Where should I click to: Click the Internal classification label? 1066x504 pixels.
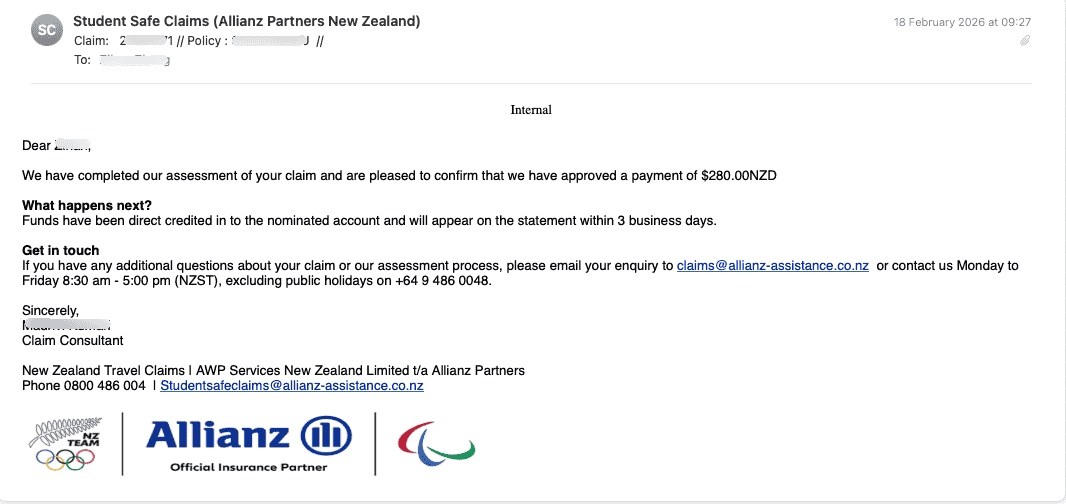pos(531,110)
